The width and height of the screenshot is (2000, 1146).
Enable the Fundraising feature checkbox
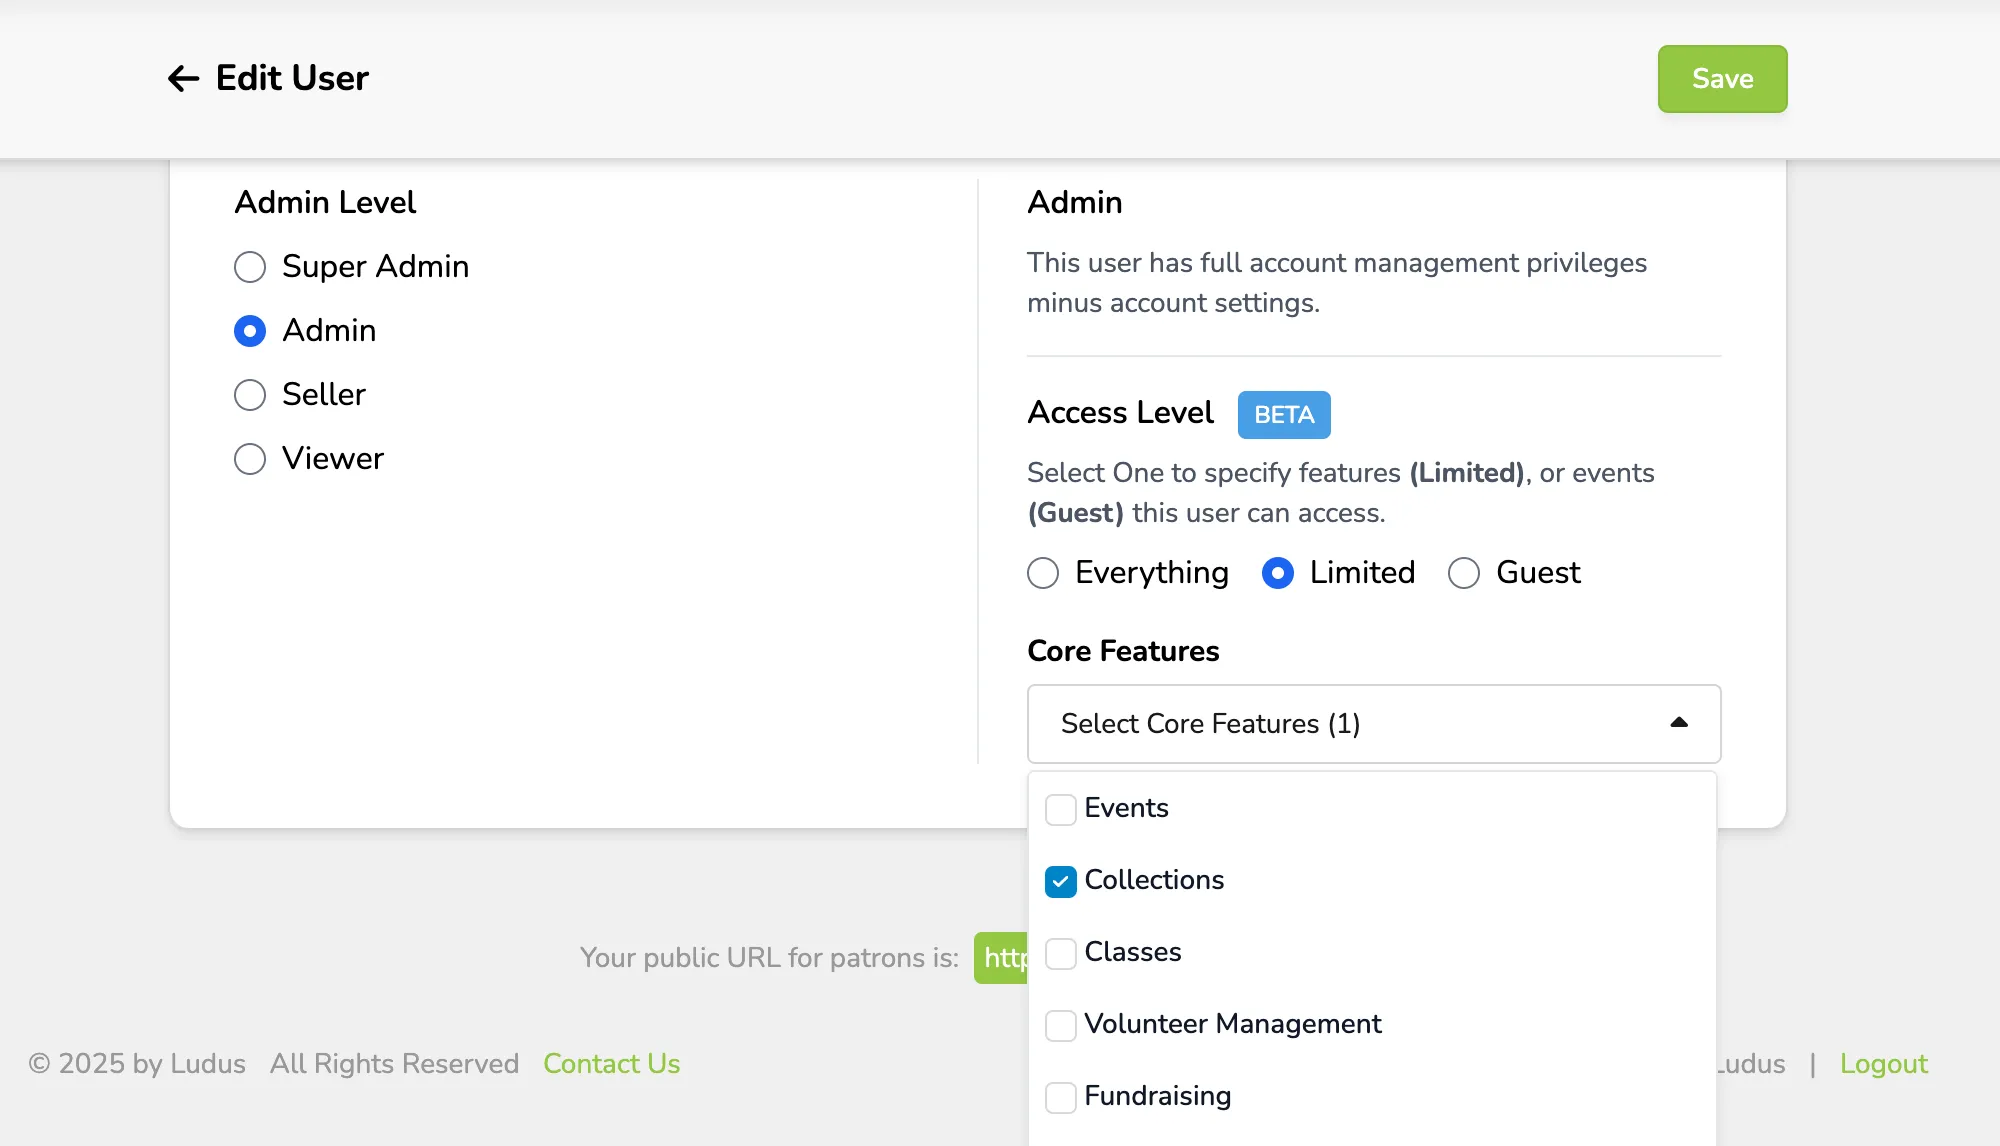click(1061, 1097)
